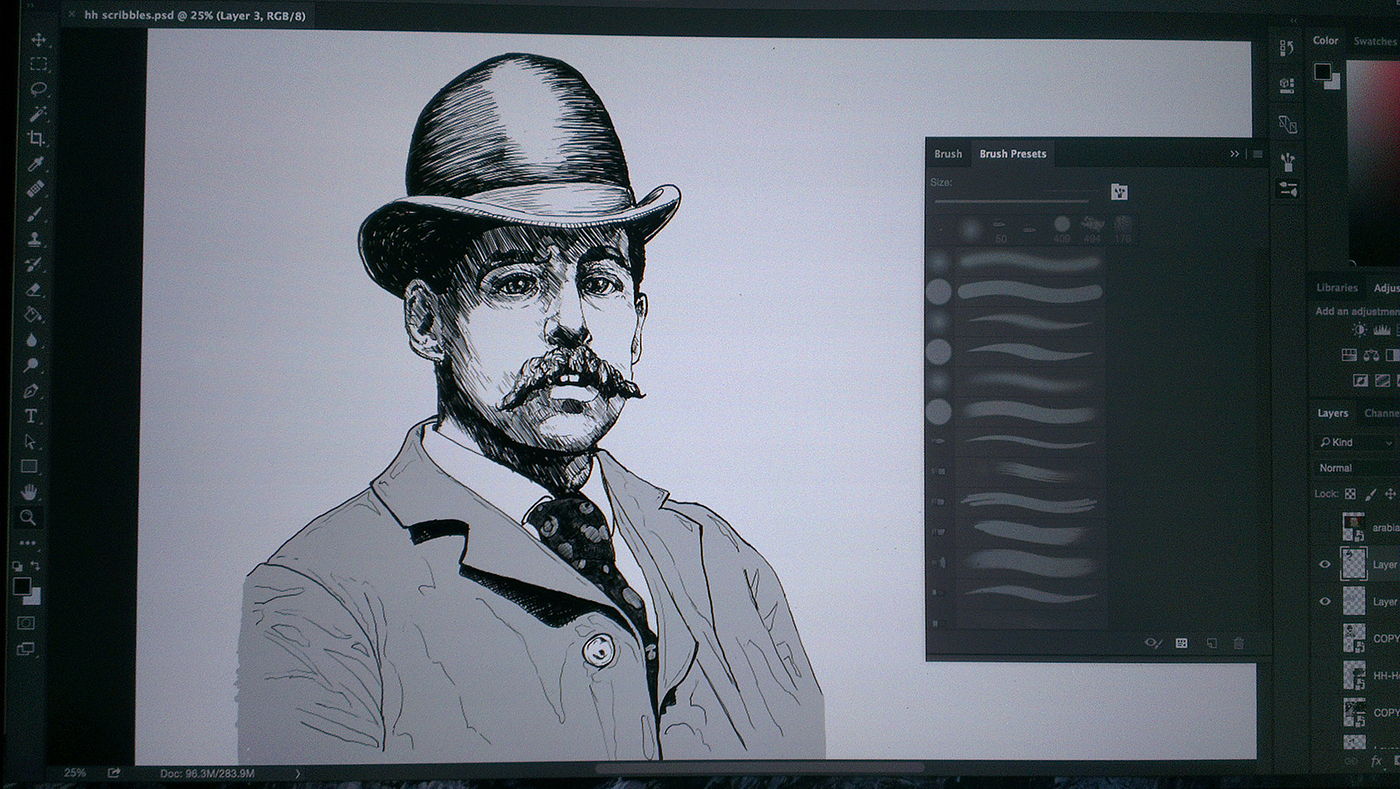Pick the Crop tool
Viewport: 1400px width, 789px height.
click(x=37, y=138)
